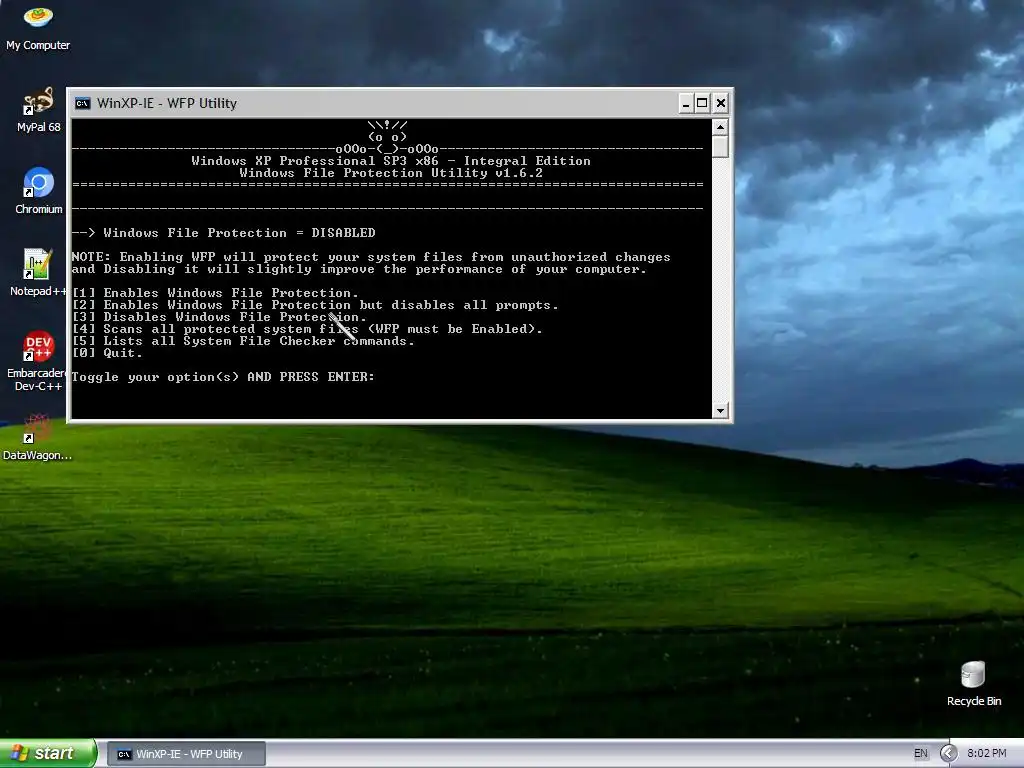
Task: Click console scrollbar up arrow
Action: (720, 127)
